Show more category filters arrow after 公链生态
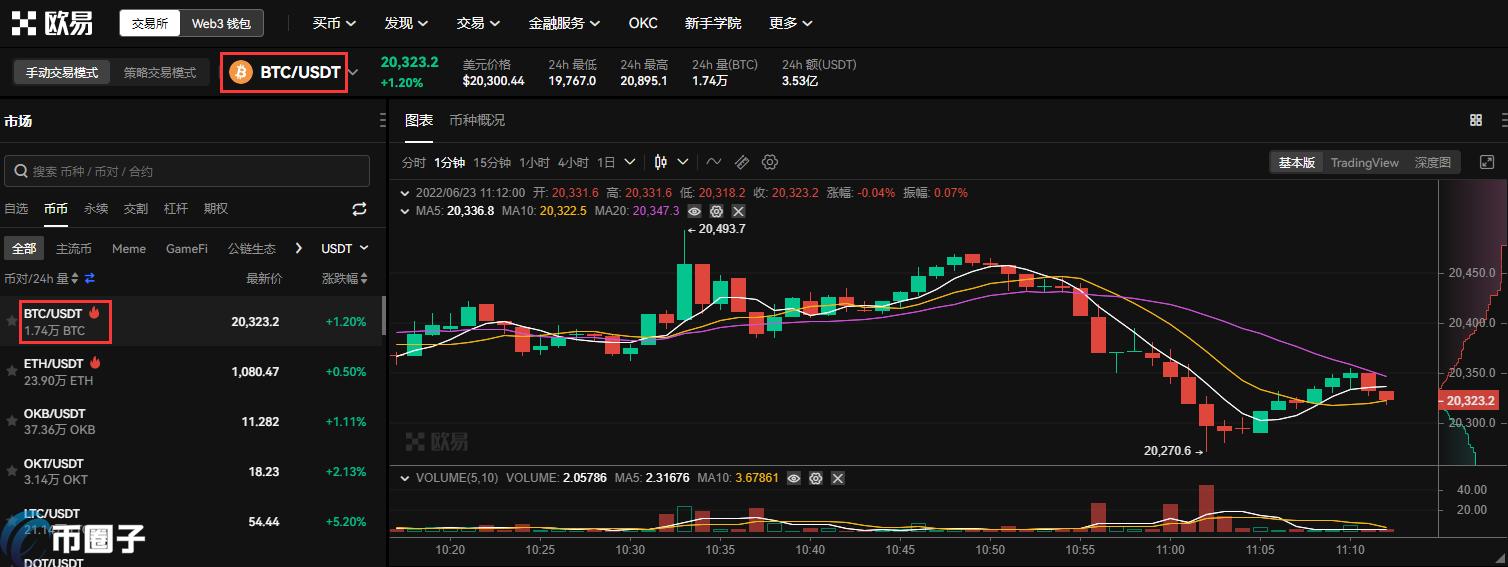This screenshot has height=567, width=1508. tap(298, 248)
